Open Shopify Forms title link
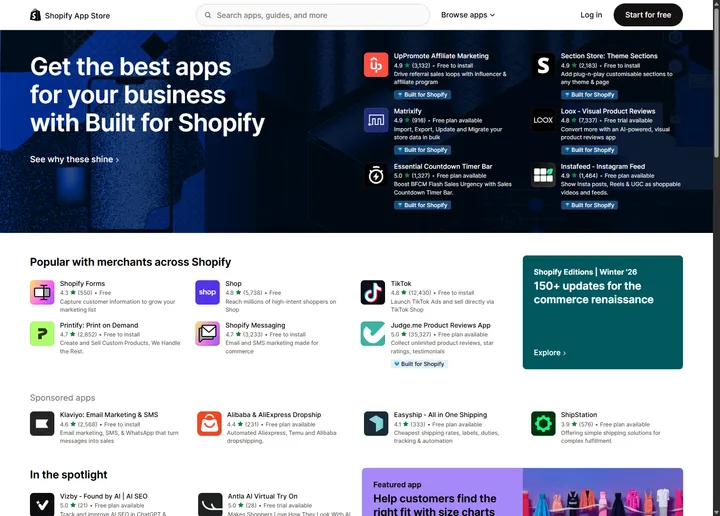The height and width of the screenshot is (516, 720). point(82,284)
